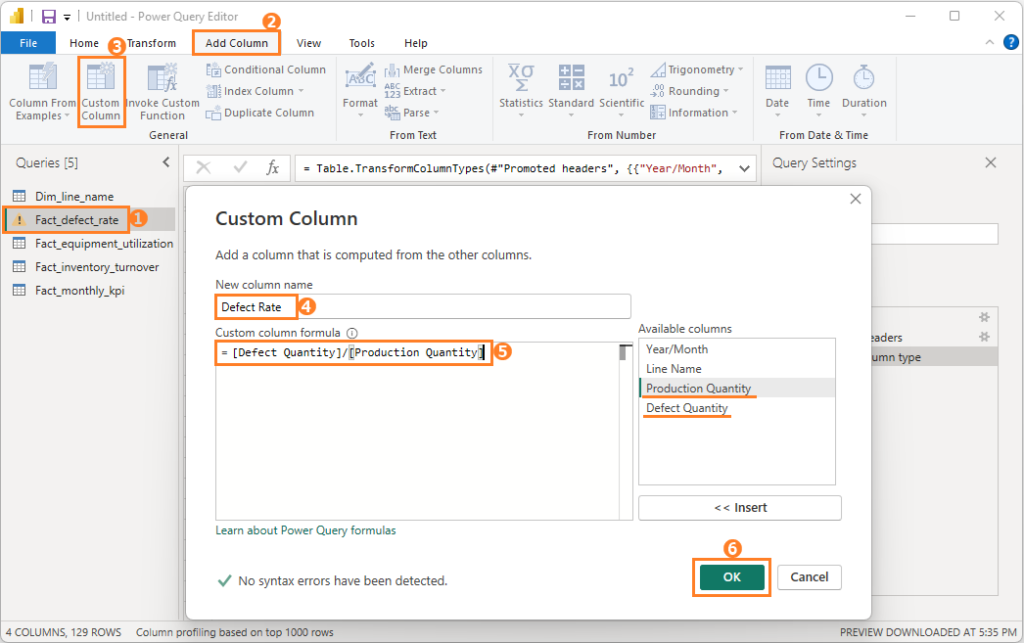Click Merge Columns command
Viewport: 1024px width, 643px height.
click(x=434, y=69)
